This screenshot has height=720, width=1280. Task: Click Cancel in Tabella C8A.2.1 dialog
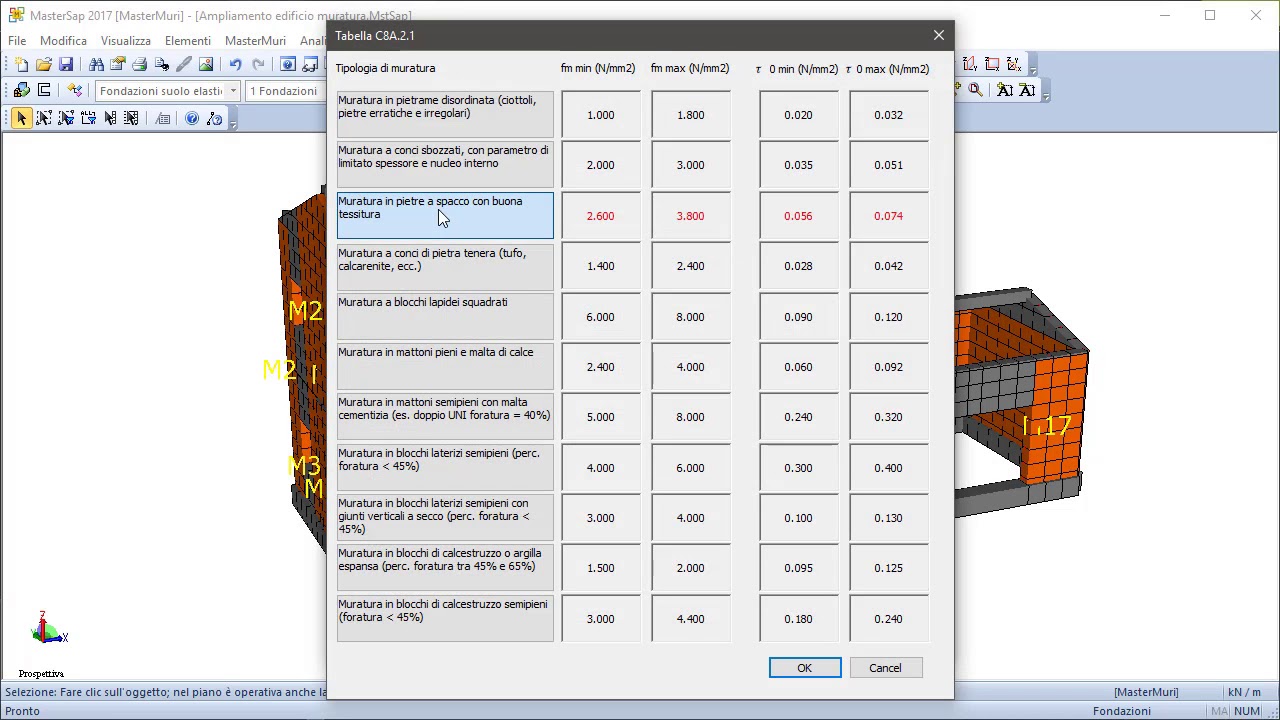tap(885, 668)
